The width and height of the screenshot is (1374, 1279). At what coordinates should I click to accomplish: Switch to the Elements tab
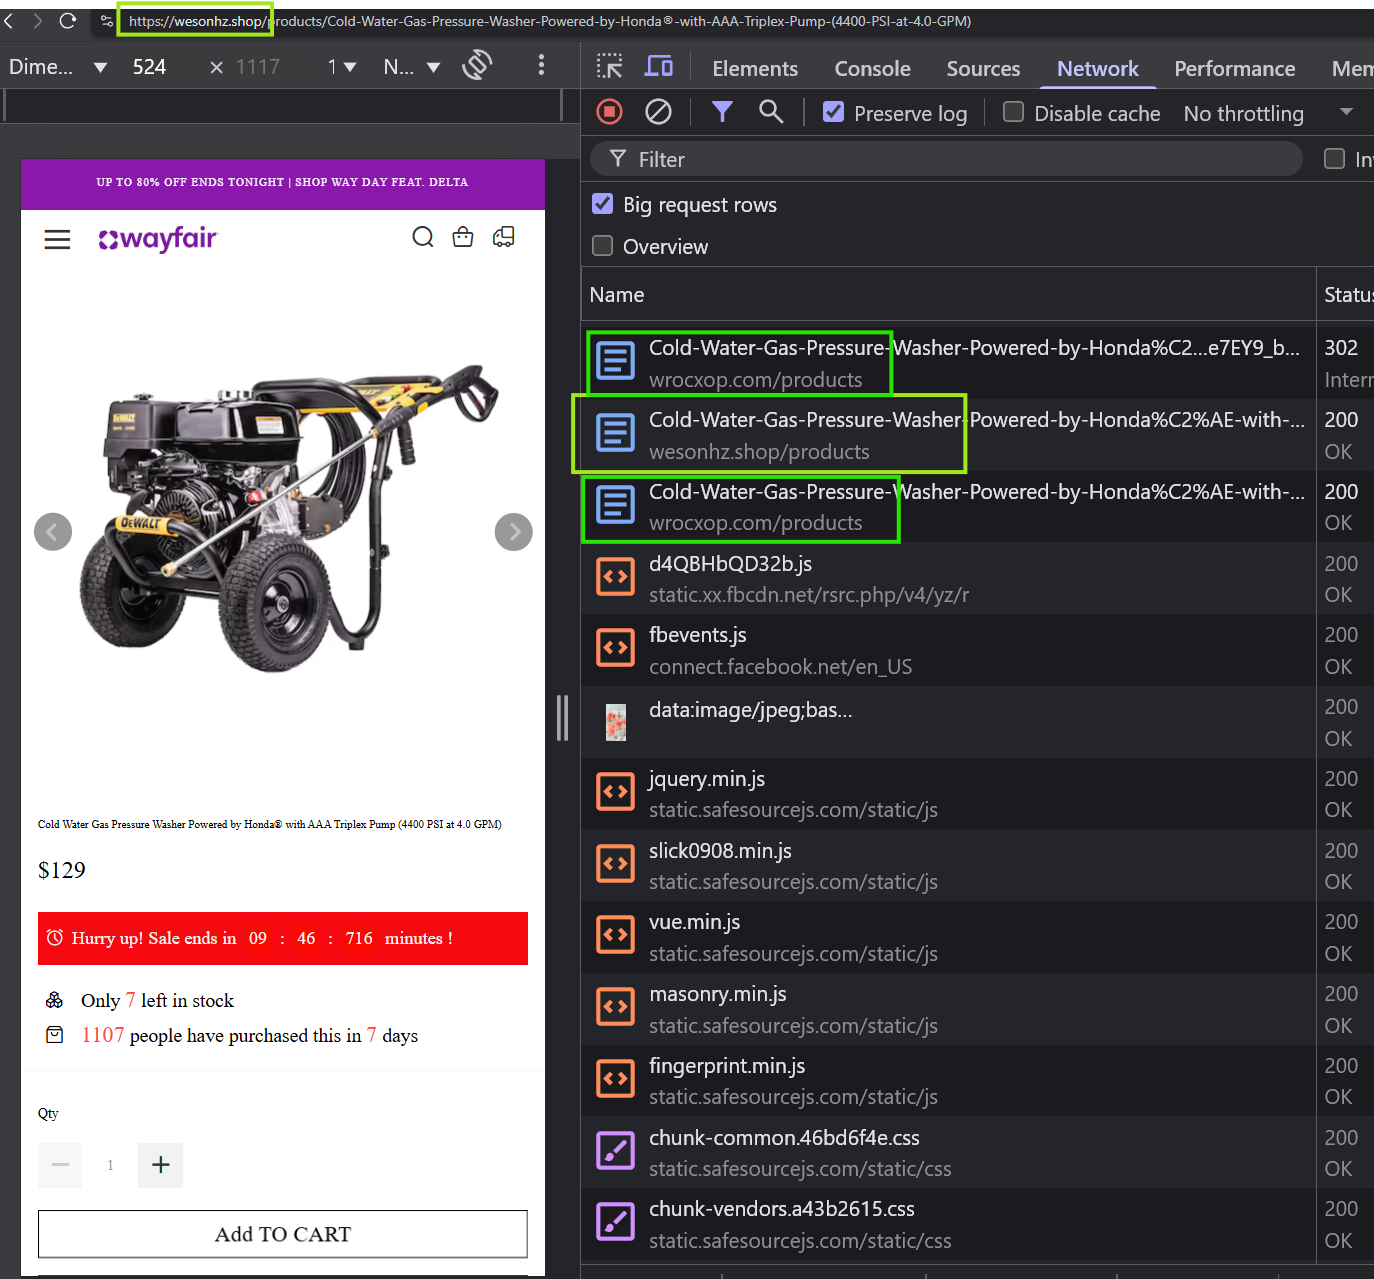pyautogui.click(x=755, y=68)
